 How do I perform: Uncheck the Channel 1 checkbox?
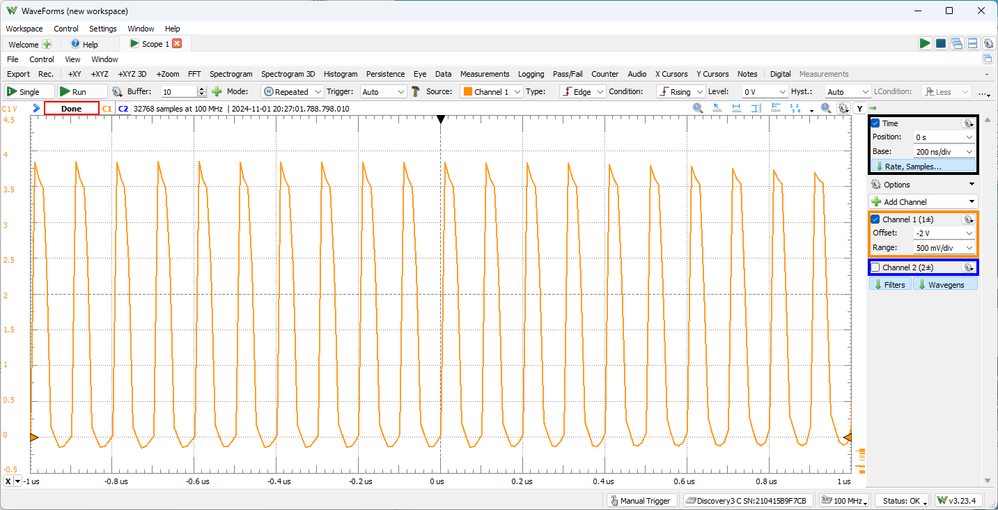tap(876, 219)
